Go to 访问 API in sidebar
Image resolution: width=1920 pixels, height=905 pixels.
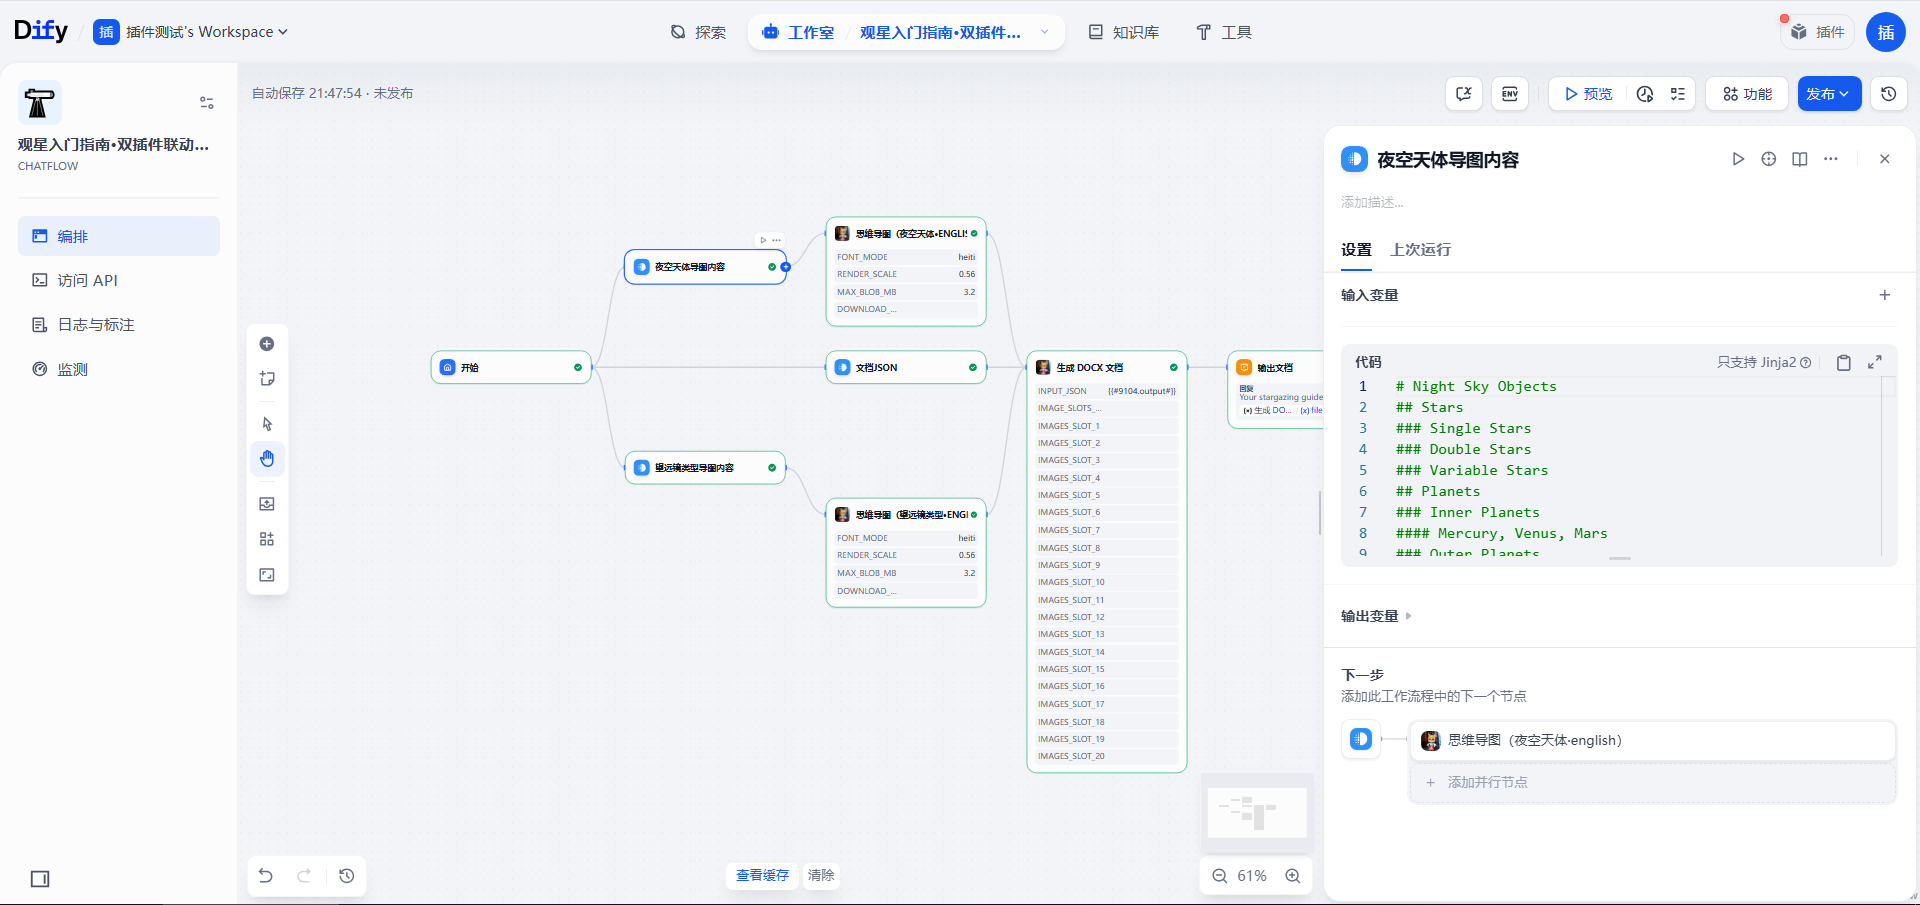tap(119, 280)
